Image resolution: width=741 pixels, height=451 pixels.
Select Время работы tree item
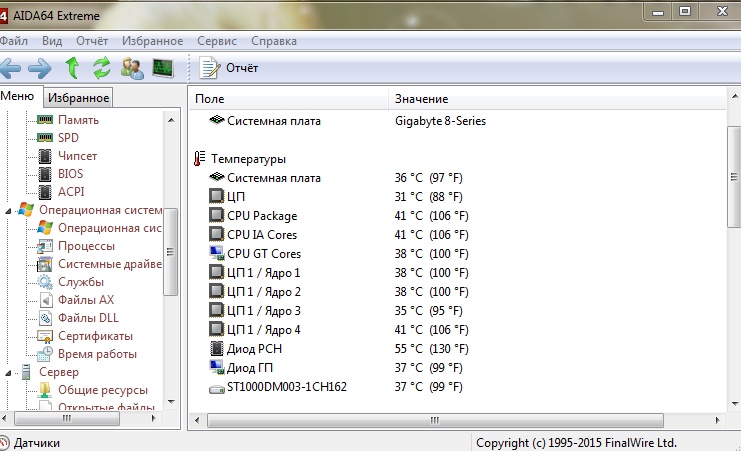(x=97, y=354)
